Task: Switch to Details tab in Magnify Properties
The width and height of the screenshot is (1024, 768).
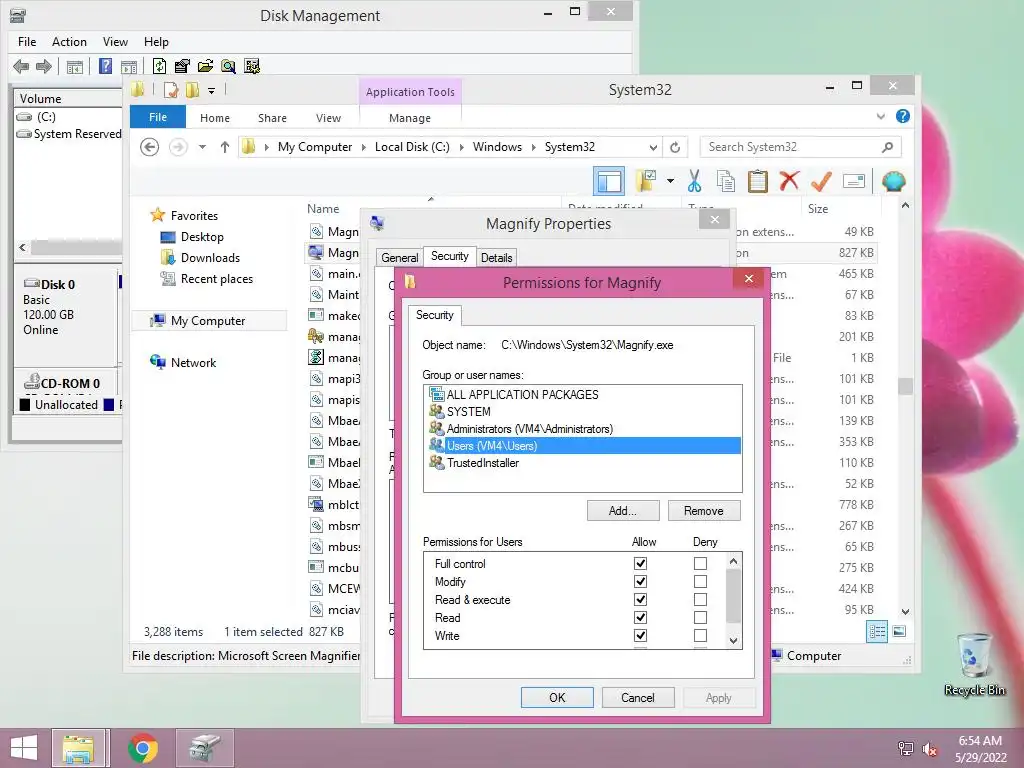Action: pos(496,257)
